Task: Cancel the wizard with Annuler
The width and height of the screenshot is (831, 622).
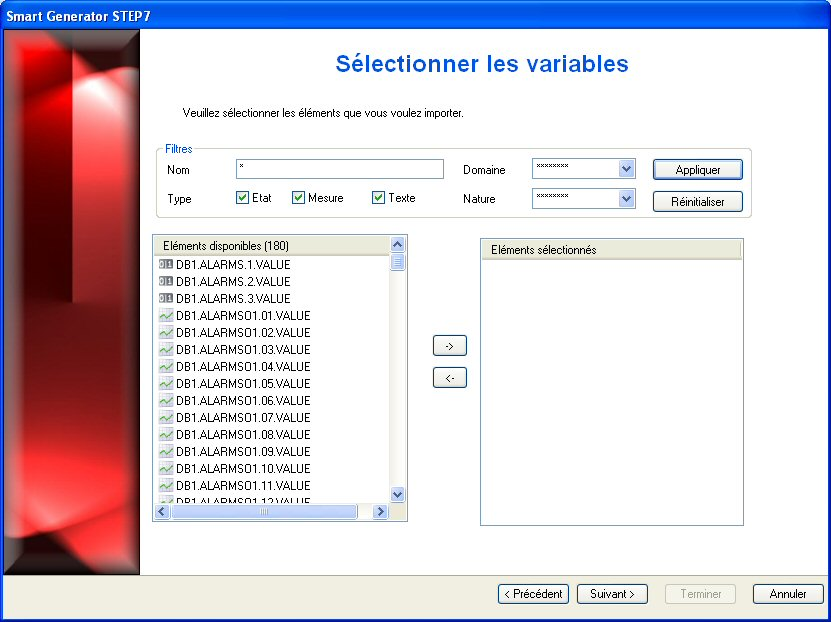Action: pos(788,594)
